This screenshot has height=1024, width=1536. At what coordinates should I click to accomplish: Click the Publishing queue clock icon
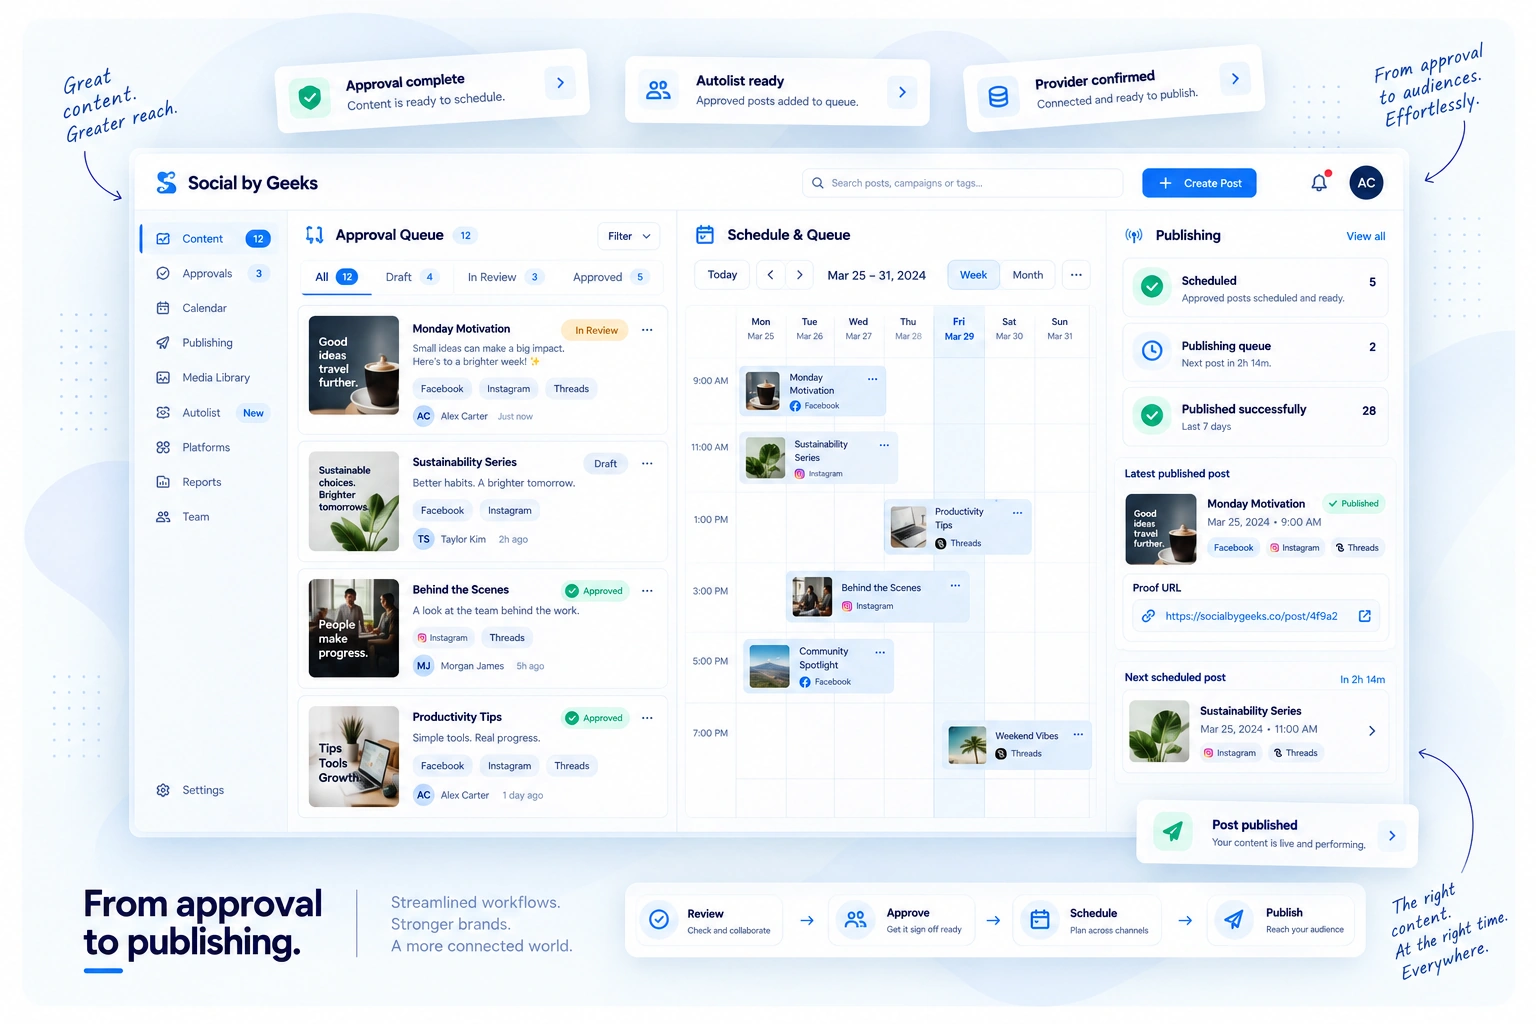tap(1152, 351)
